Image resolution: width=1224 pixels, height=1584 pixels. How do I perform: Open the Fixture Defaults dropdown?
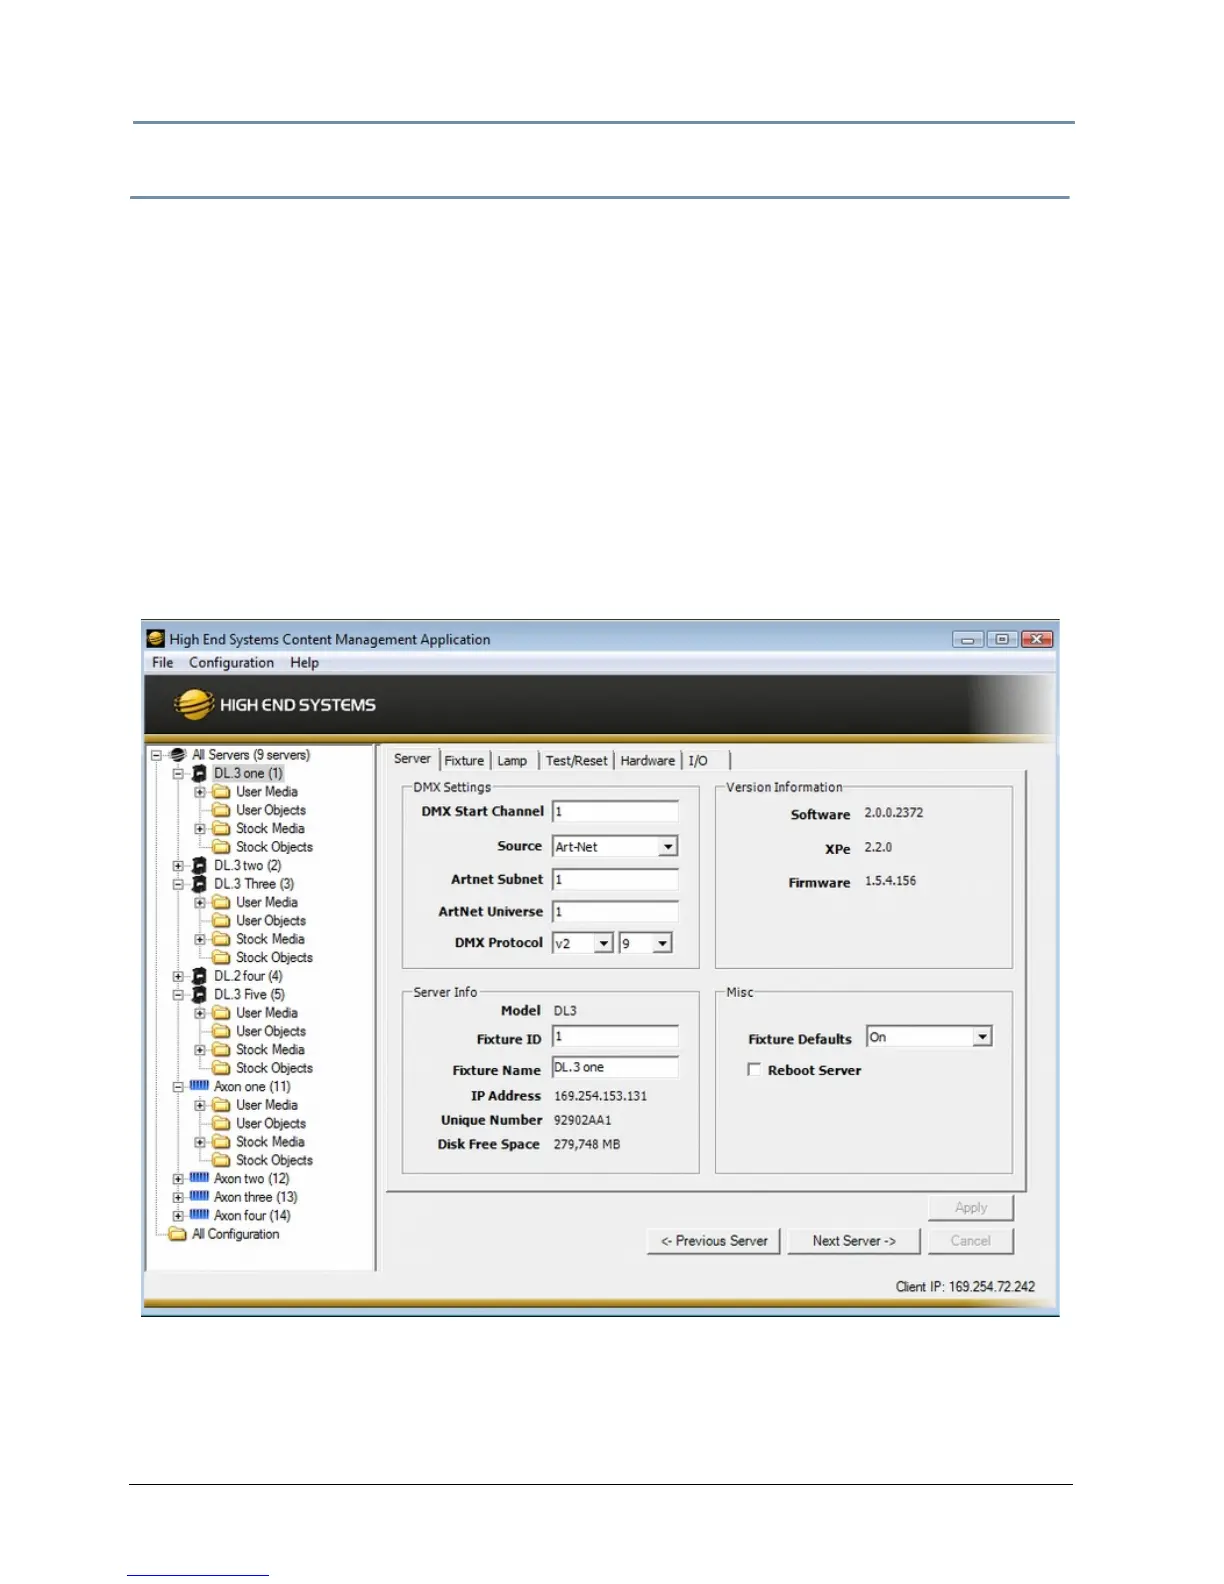[983, 1037]
